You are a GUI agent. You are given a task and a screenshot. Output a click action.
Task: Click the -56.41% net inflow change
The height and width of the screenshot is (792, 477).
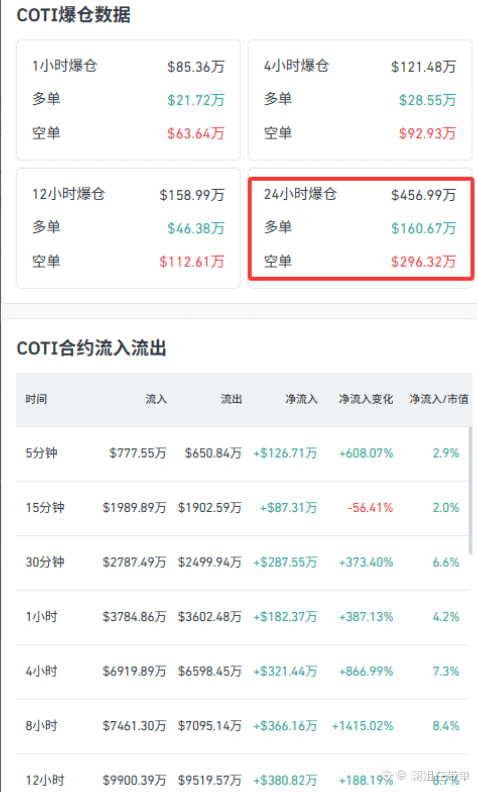[370, 508]
